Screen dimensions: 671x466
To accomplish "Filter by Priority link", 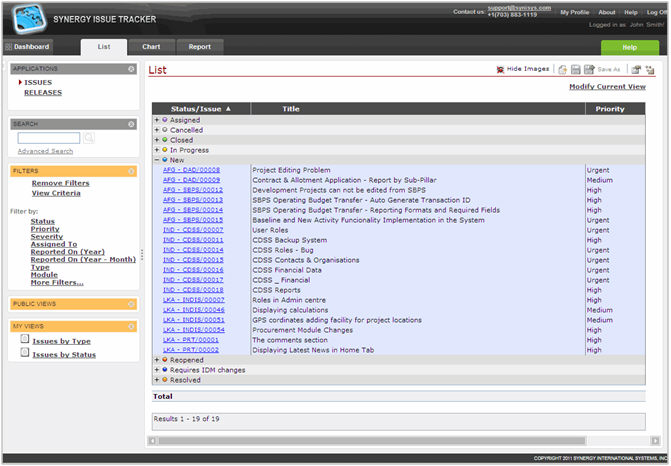I will pos(45,229).
